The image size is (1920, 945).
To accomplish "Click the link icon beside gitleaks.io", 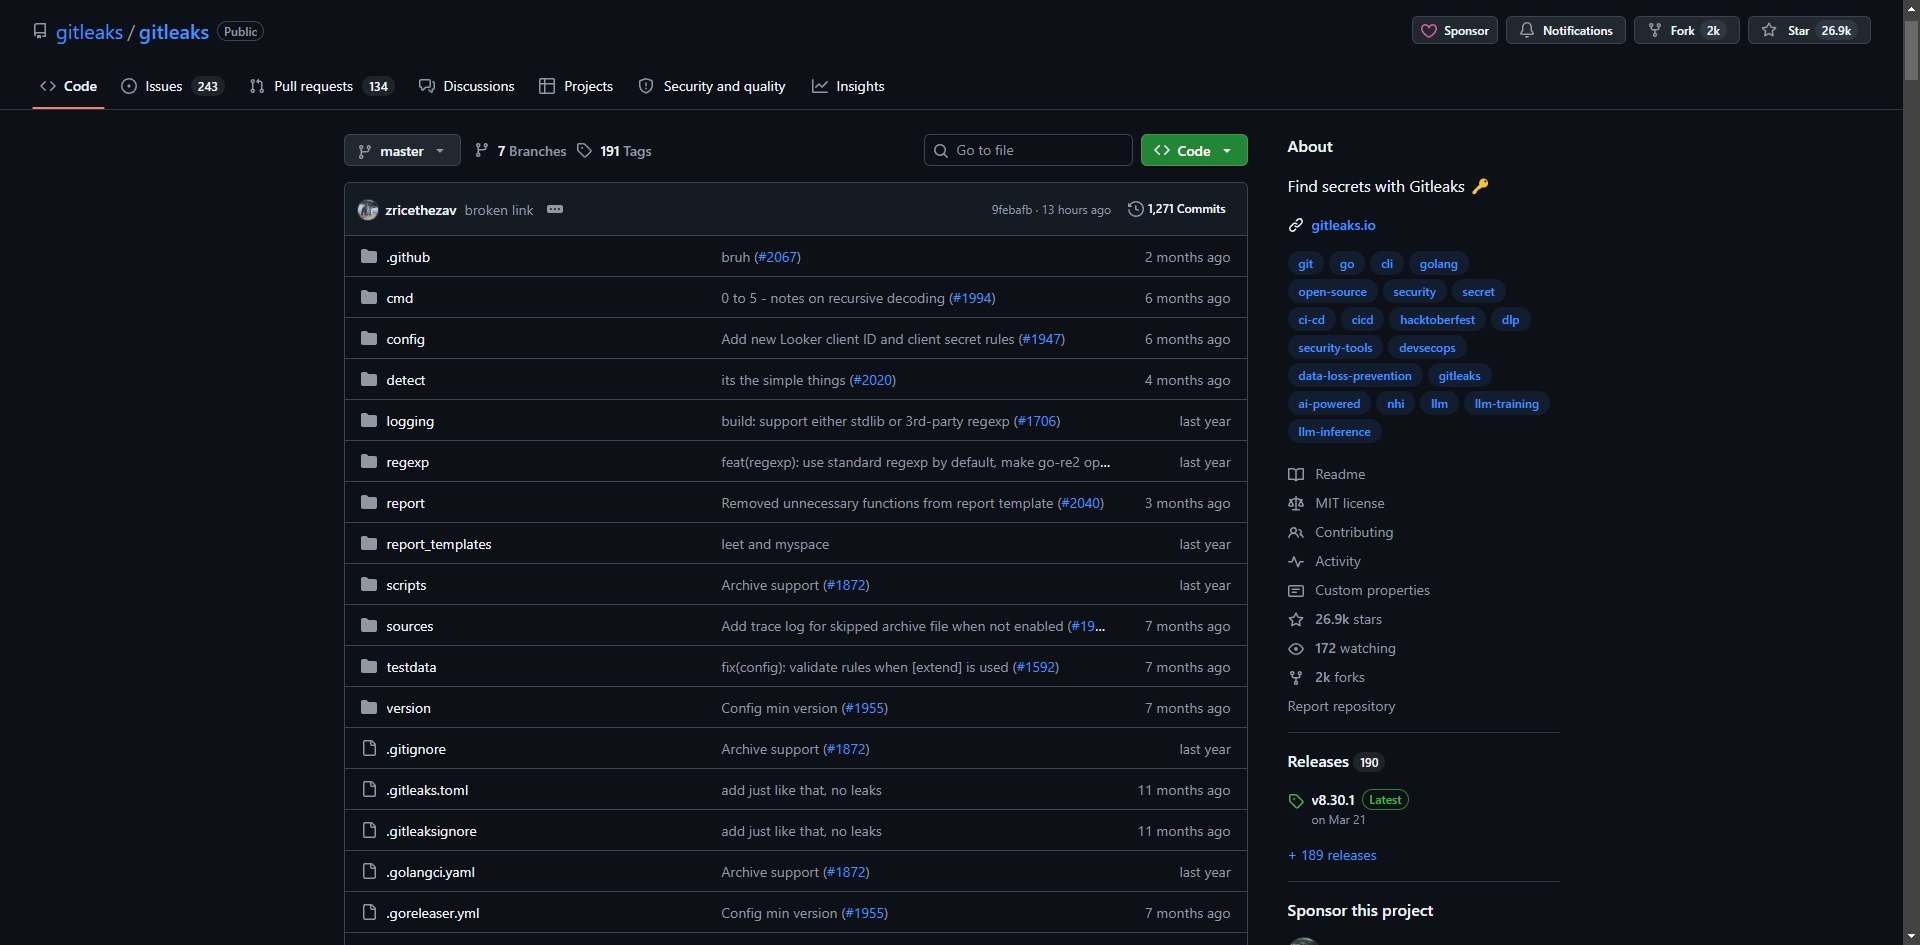I will pos(1296,225).
